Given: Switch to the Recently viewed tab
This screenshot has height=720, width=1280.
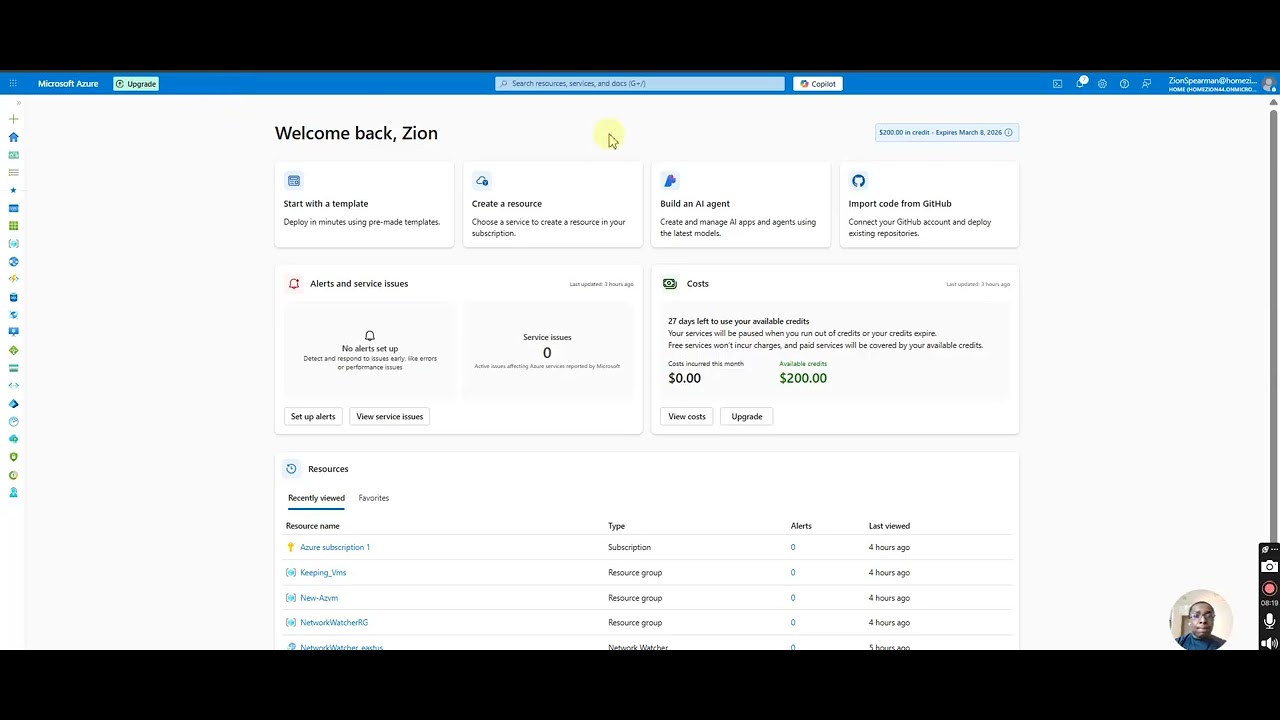Looking at the screenshot, I should pyautogui.click(x=316, y=498).
